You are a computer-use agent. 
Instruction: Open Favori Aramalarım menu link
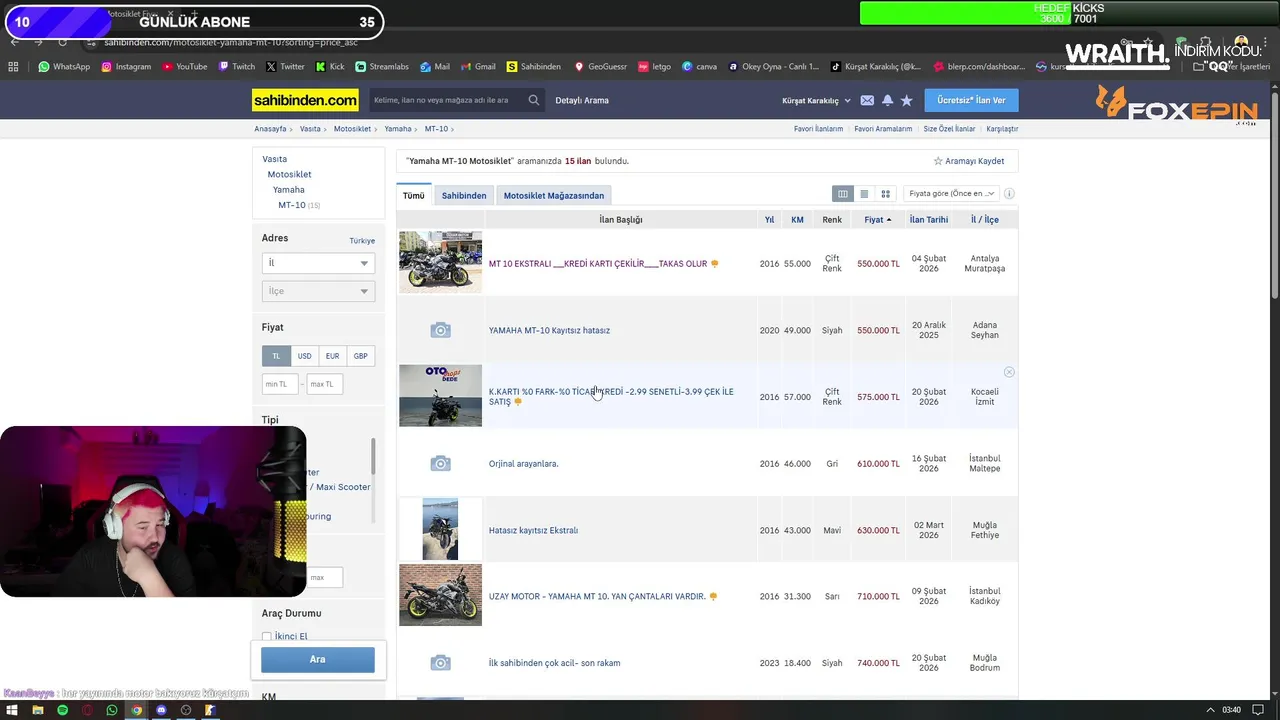click(883, 129)
